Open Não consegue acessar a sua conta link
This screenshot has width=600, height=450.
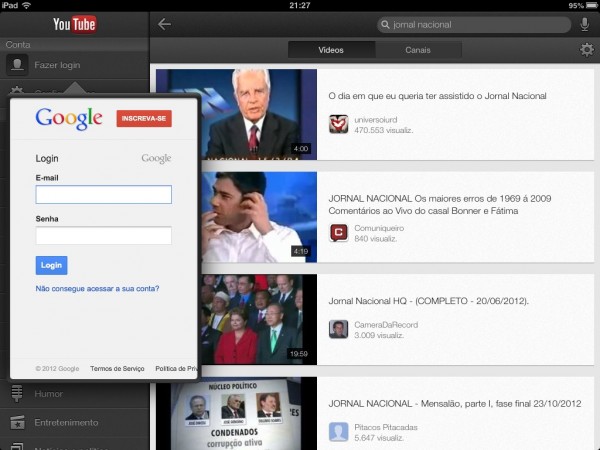pos(97,289)
